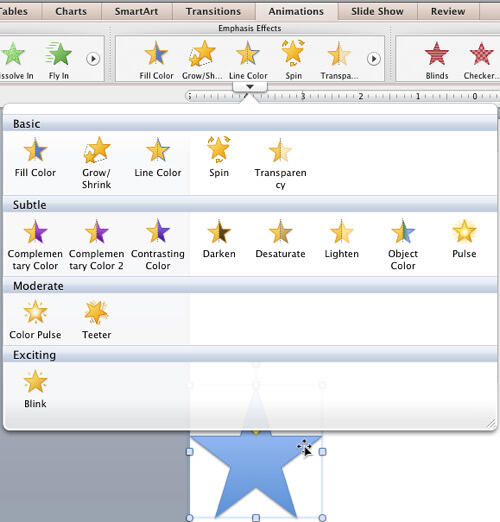
Task: Choose the Blink effect under Exciting
Action: 35,389
